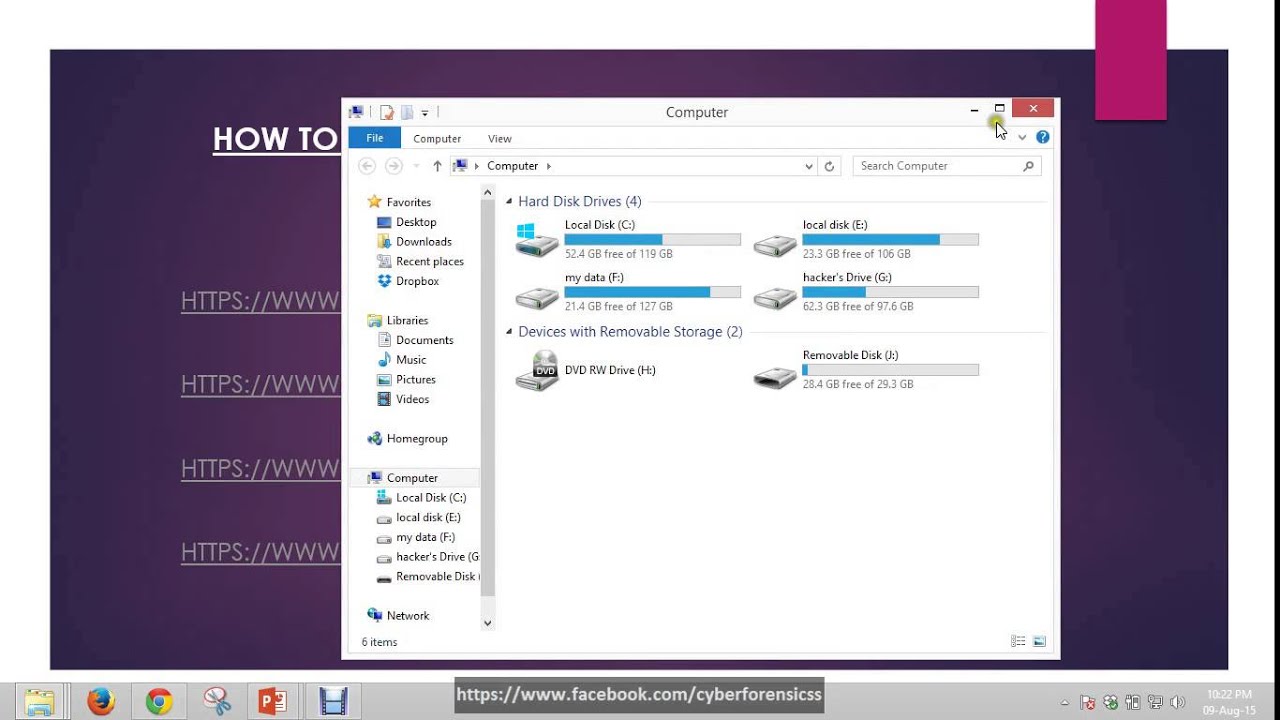Click the volume speaker tray icon

pyautogui.click(x=1177, y=702)
